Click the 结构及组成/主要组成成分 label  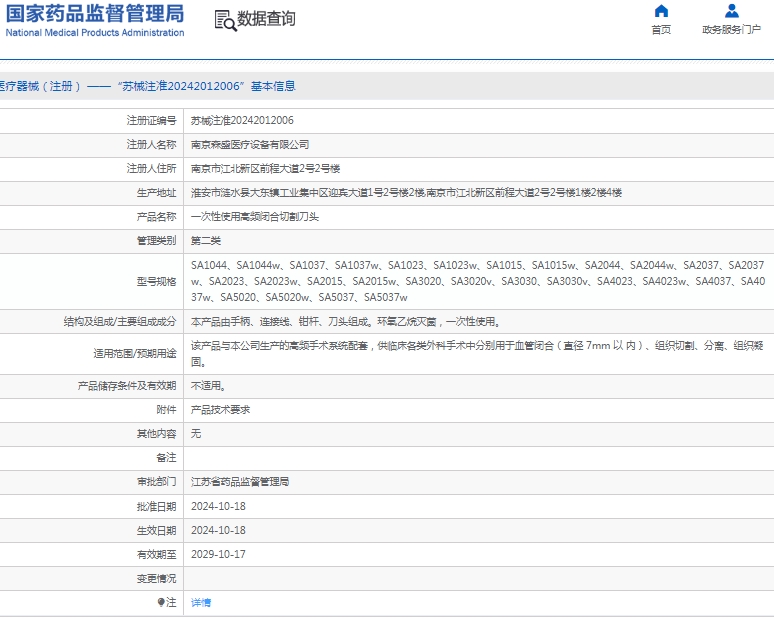[x=120, y=322]
